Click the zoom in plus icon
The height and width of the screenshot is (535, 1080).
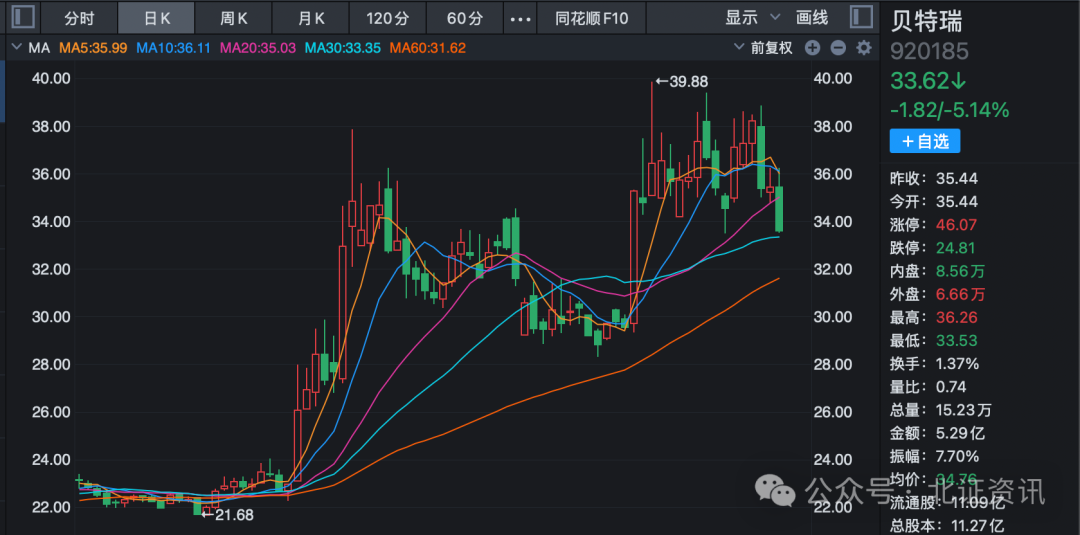pos(812,48)
